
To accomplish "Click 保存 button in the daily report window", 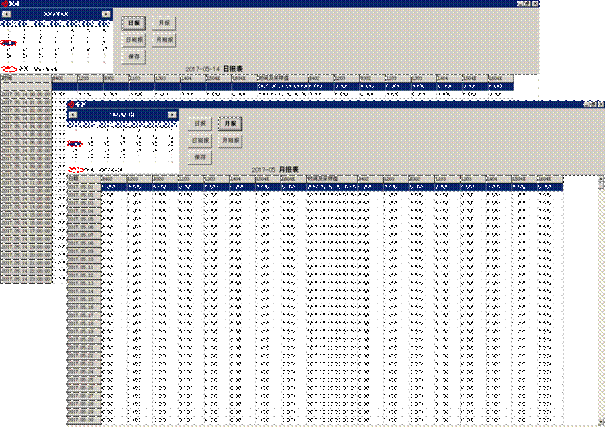I will pos(134,57).
